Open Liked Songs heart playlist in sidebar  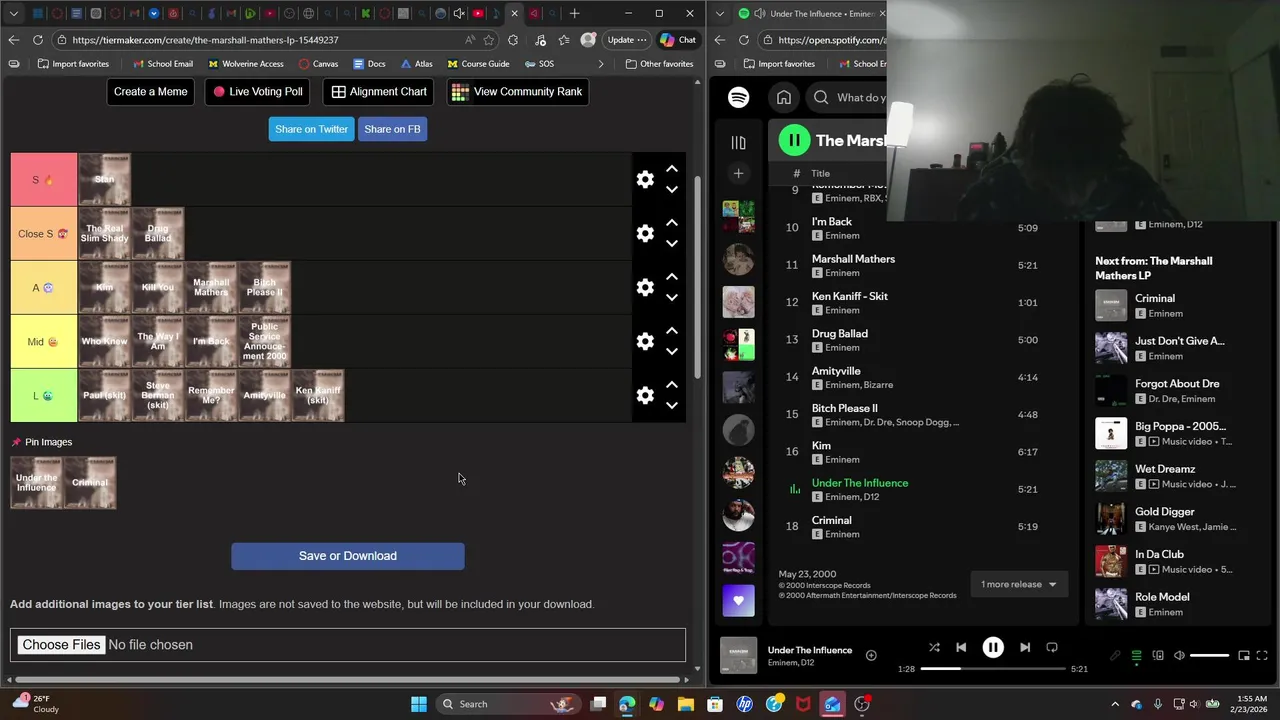click(x=739, y=600)
